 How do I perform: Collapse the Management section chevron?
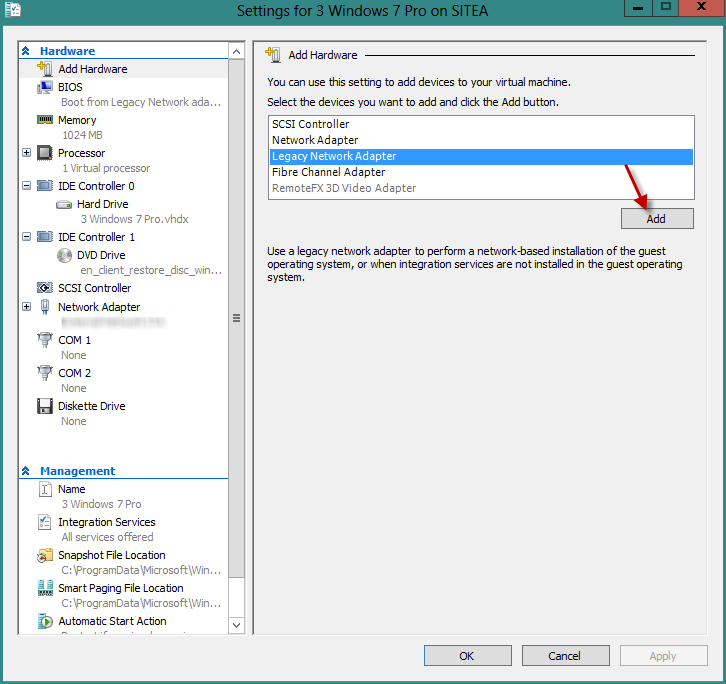coord(26,471)
